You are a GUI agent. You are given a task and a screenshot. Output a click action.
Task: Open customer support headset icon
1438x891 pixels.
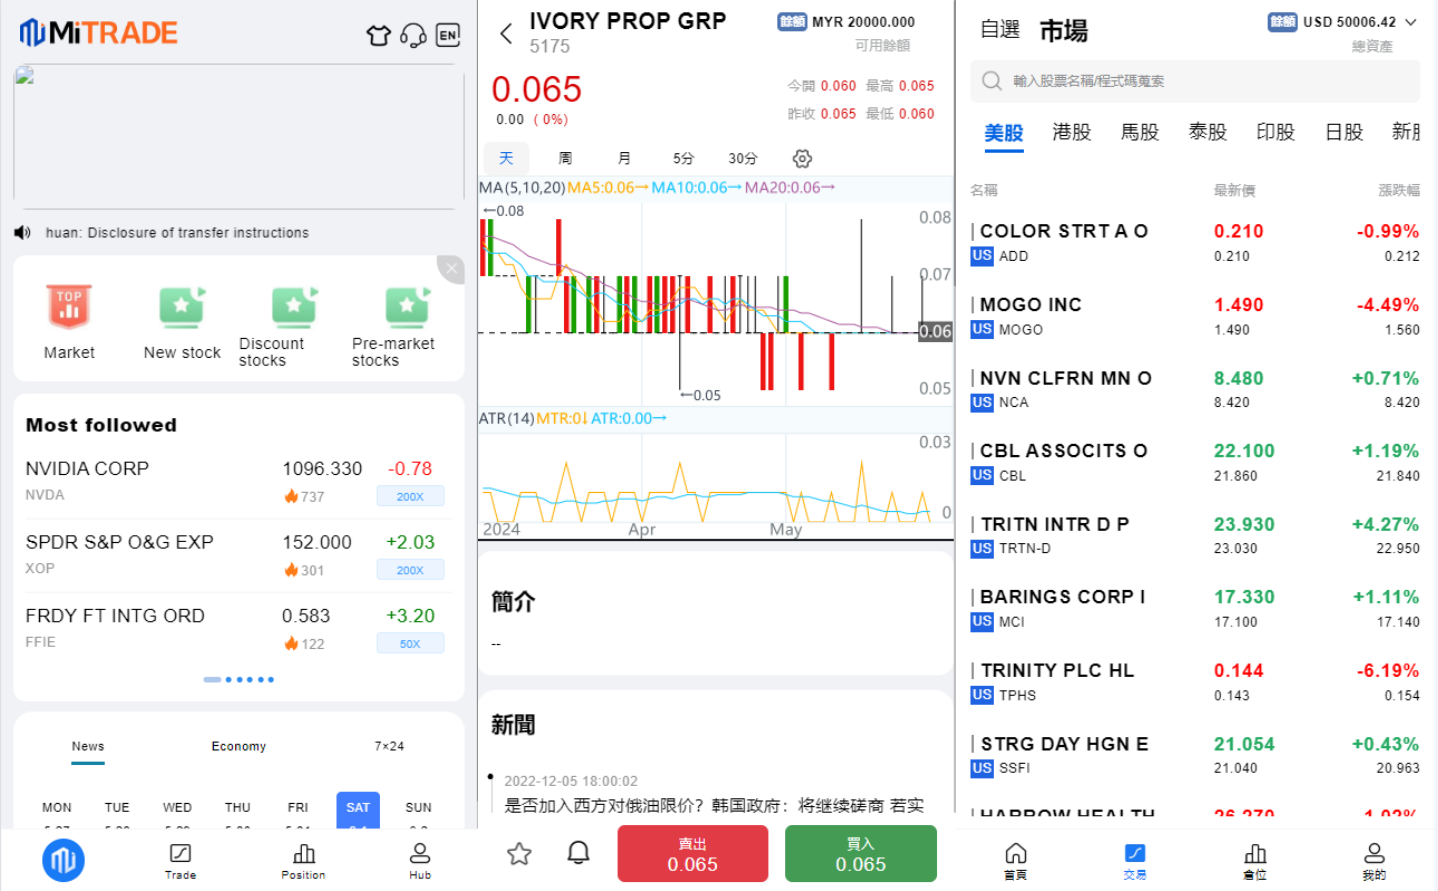coord(413,36)
